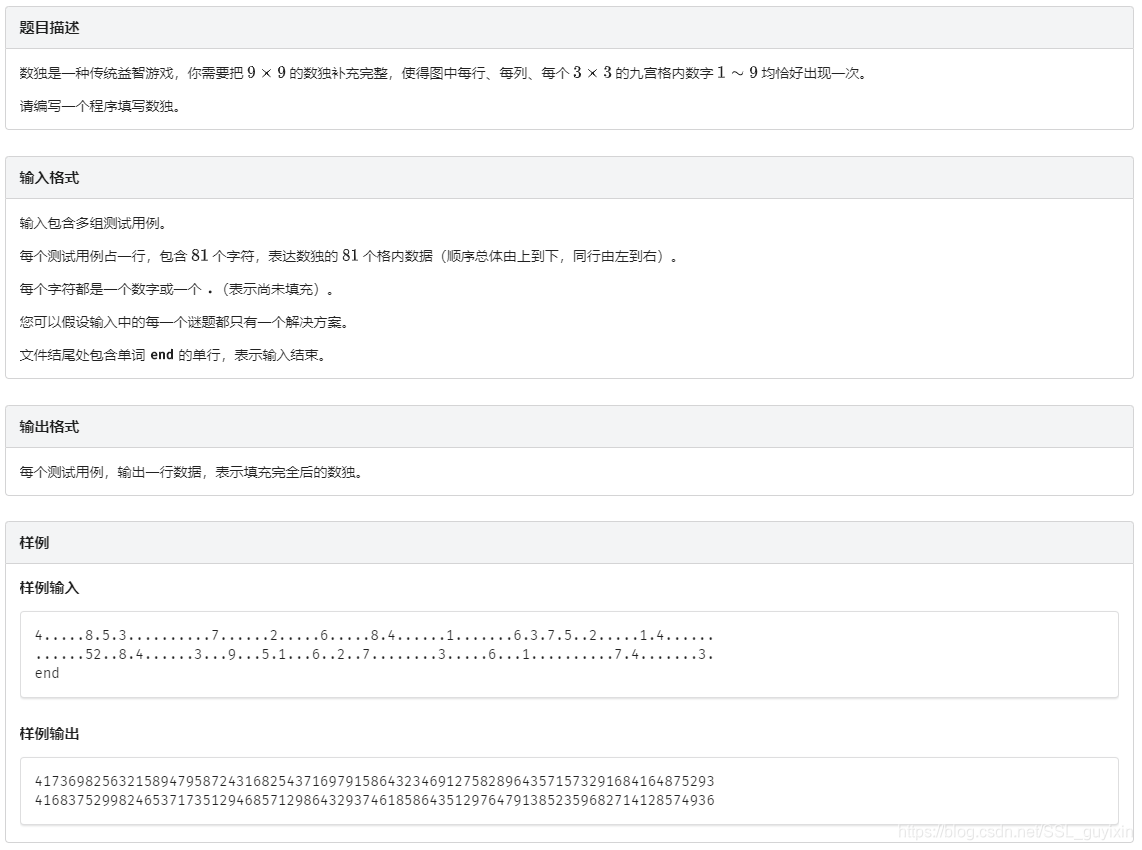The image size is (1142, 850).
Task: Click the first sample output line starting 417369825
Action: pyautogui.click(x=374, y=781)
